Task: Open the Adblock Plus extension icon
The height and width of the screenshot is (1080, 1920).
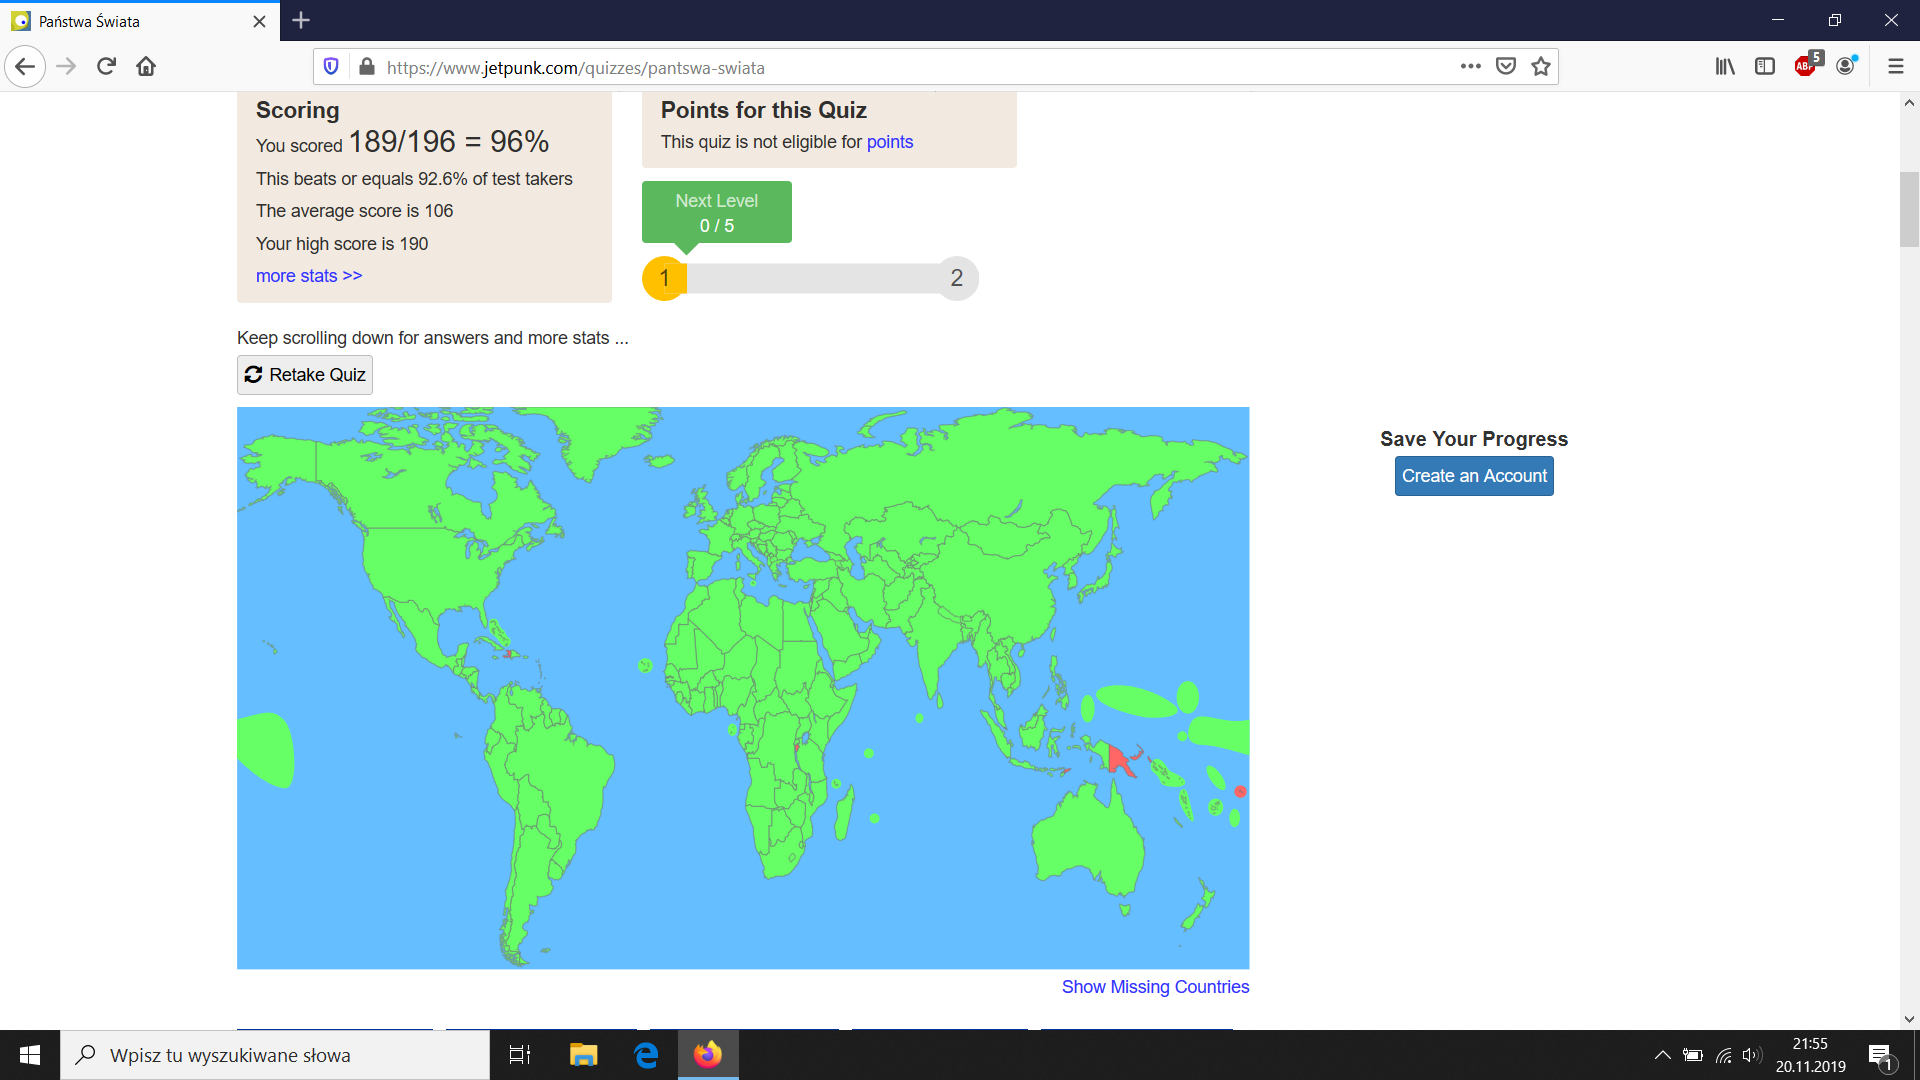Action: pos(1806,66)
